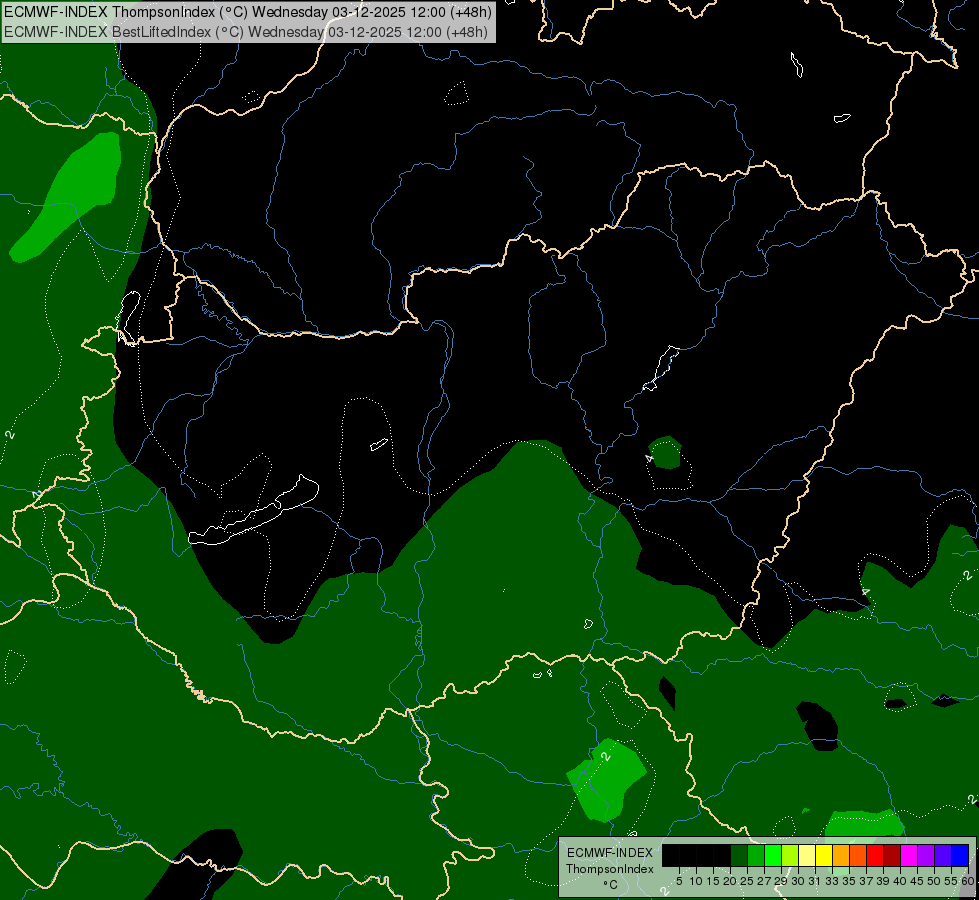Screen dimensions: 979x900
Task: Click the legend value label 33
Action: (x=832, y=881)
